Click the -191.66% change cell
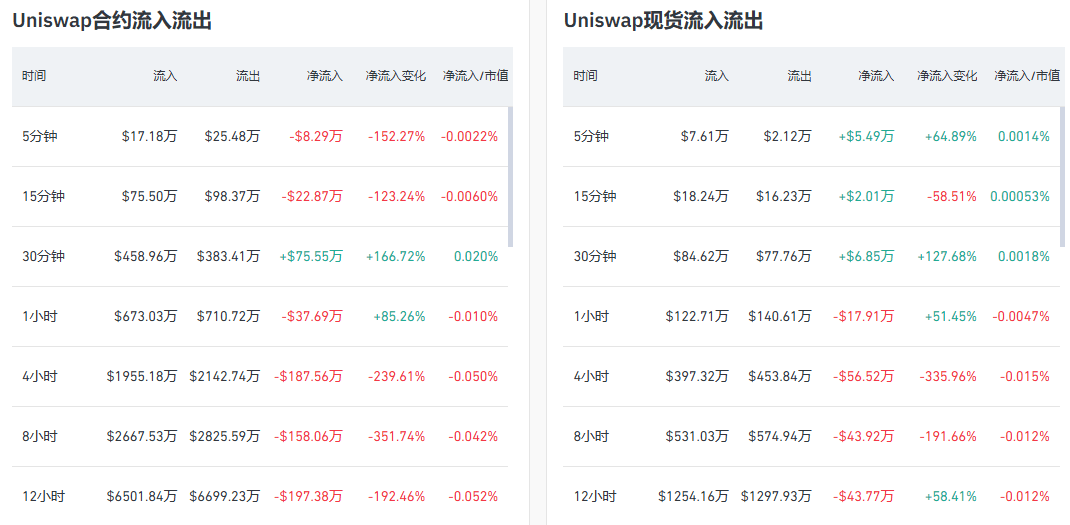The width and height of the screenshot is (1070, 525). 948,437
